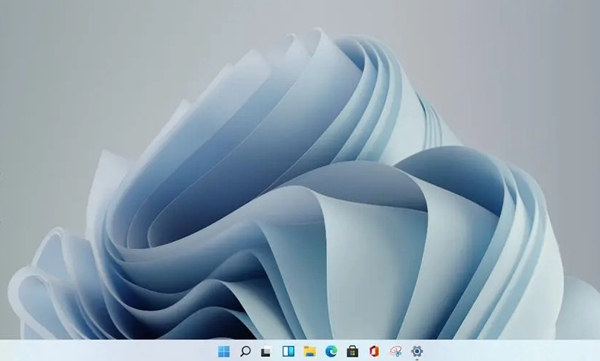600x361 pixels.
Task: Open the Snipping Tool icon
Action: click(395, 351)
